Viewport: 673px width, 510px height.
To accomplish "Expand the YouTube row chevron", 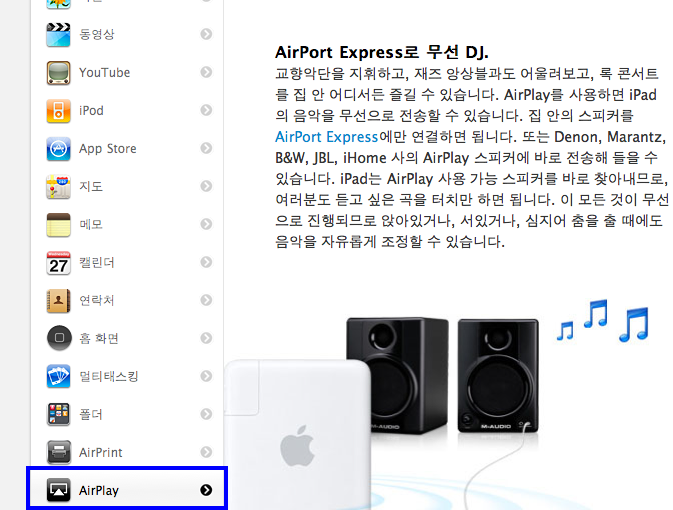I will click(x=206, y=72).
